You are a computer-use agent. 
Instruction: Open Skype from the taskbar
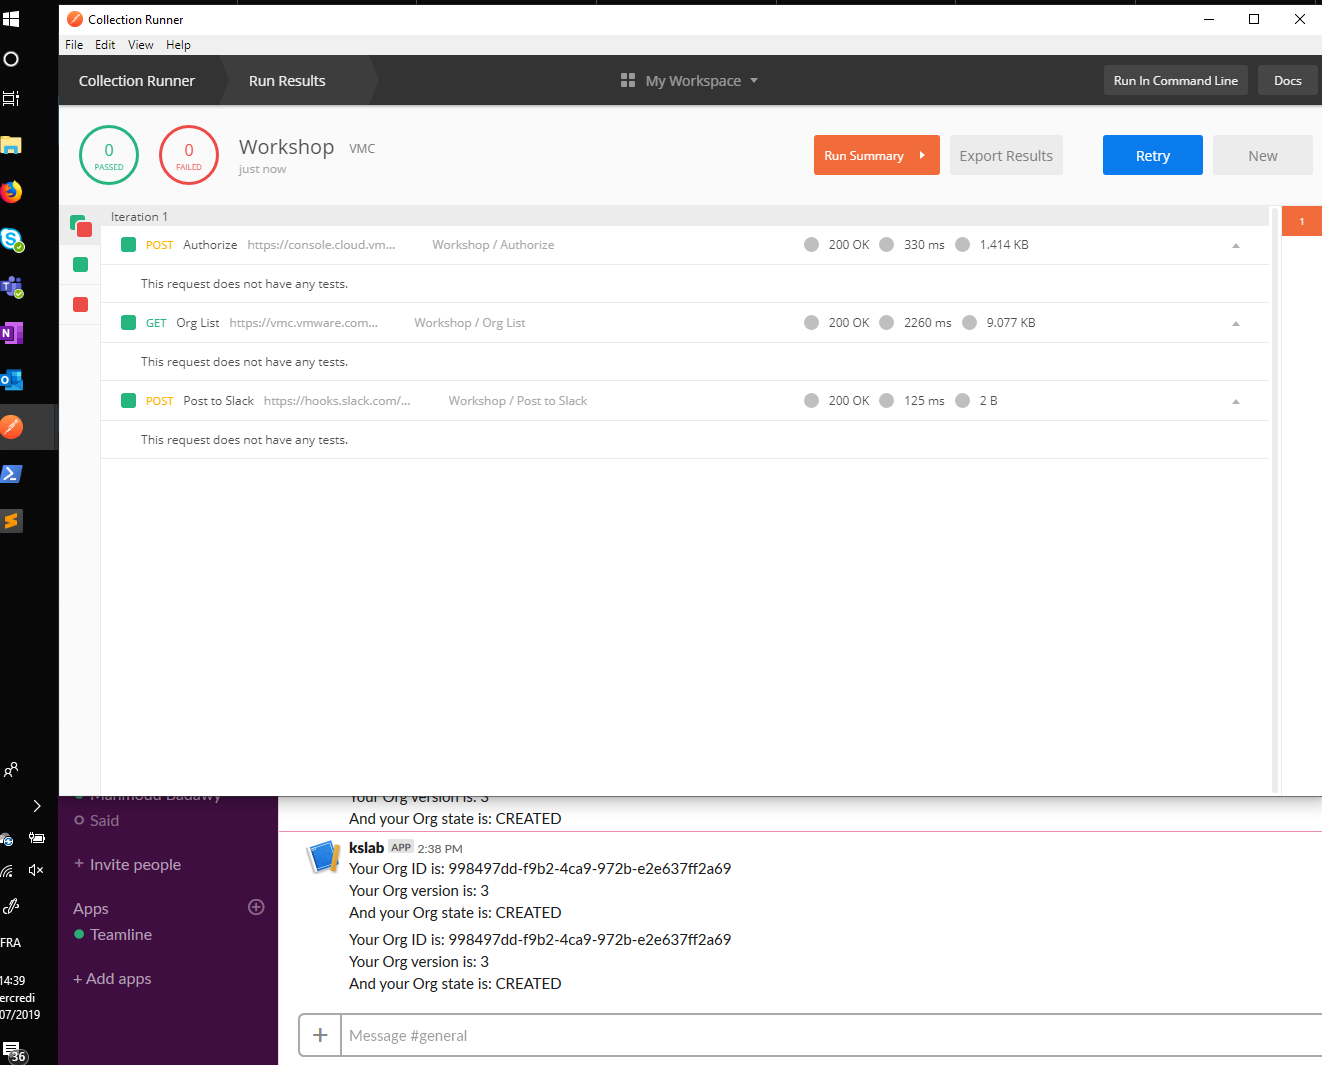tap(11, 240)
